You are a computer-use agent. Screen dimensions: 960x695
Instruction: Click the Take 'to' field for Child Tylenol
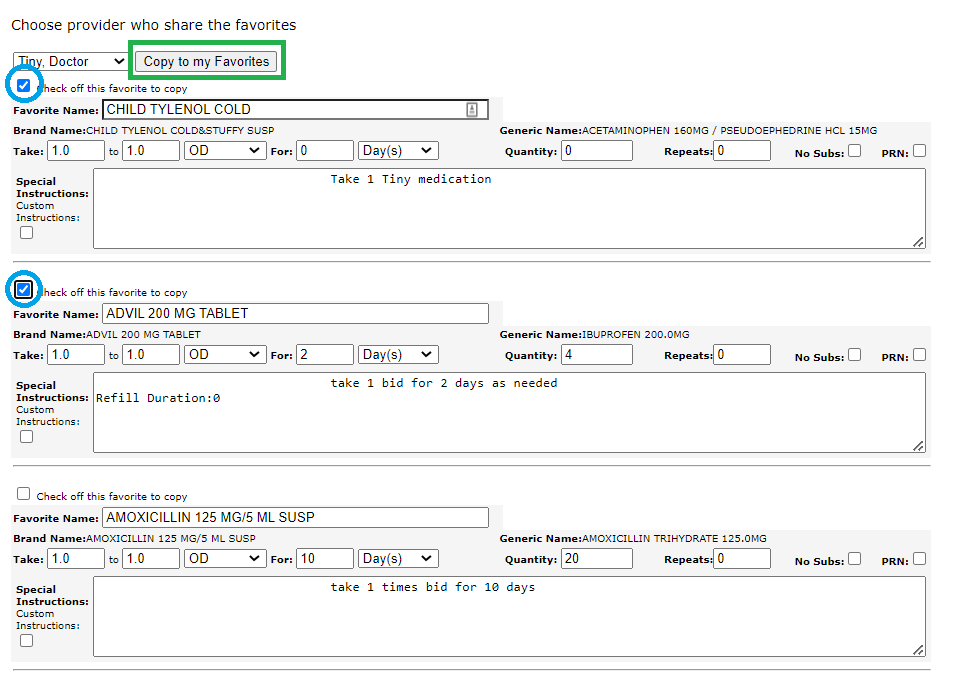coord(151,151)
